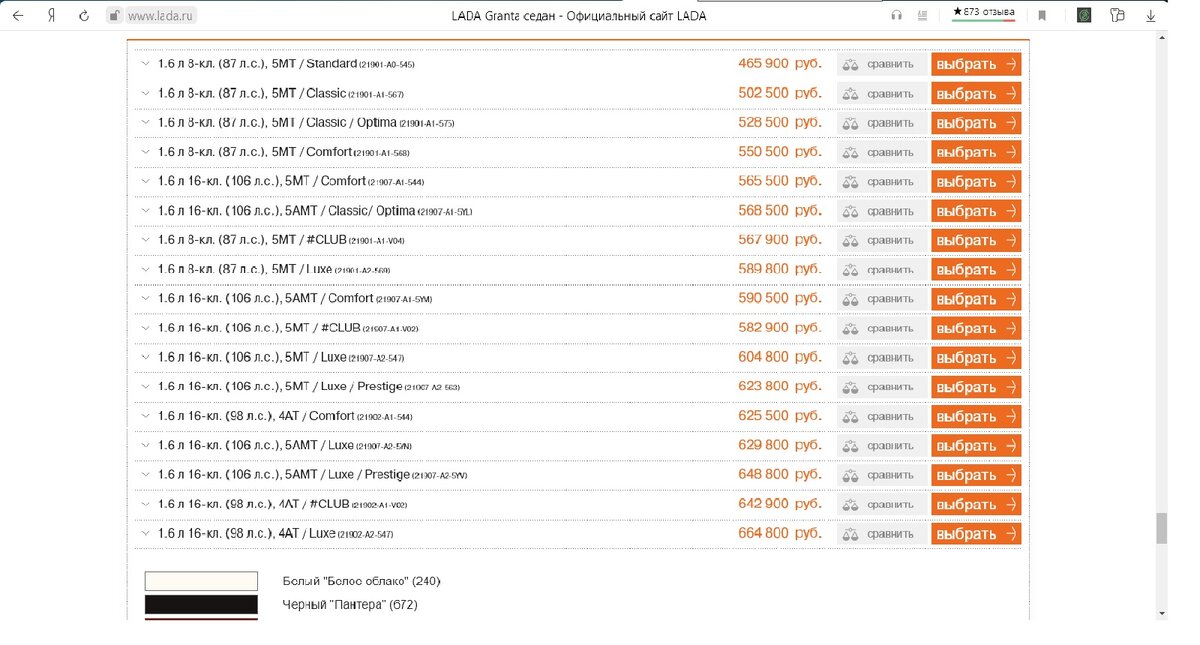
Task: Expand the 5MT / Classic / Optima row chevron
Action: point(145,123)
